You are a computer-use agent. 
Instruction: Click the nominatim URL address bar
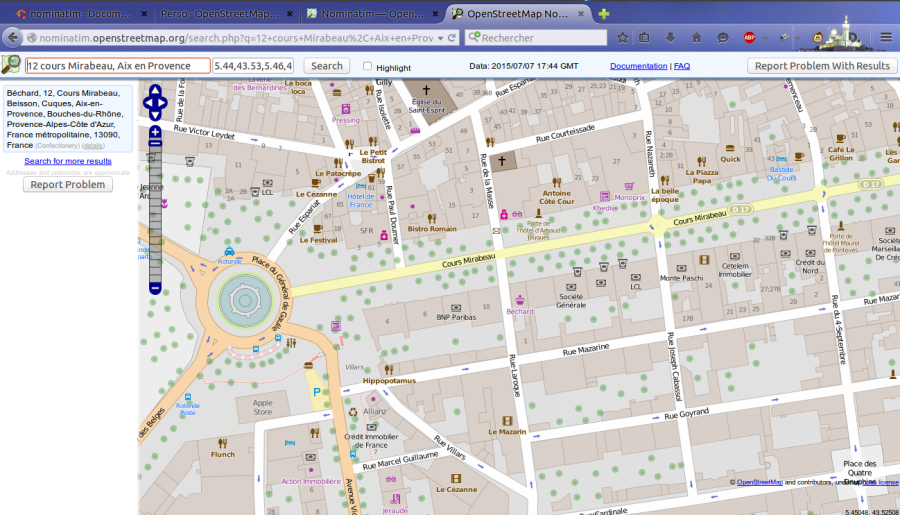[235, 38]
